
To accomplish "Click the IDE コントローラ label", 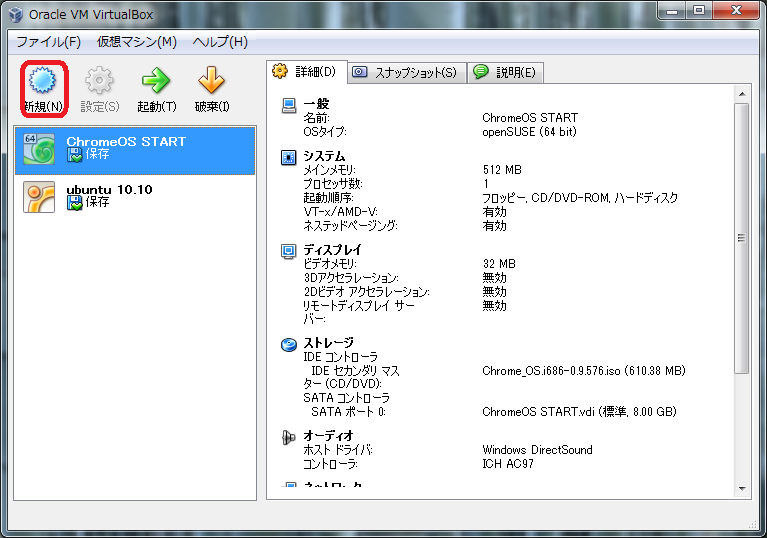I will (x=340, y=357).
